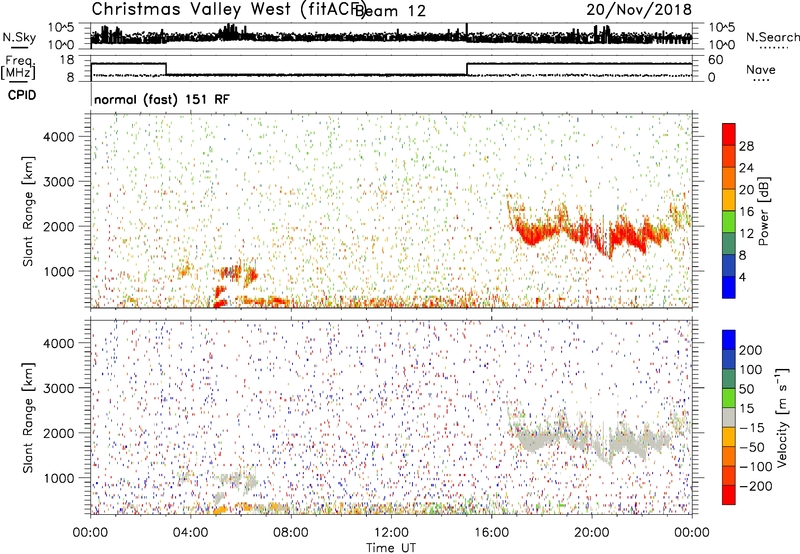Click the orange near-range velocity patch at 05:00 UT
The image size is (800, 554).
click(x=221, y=509)
